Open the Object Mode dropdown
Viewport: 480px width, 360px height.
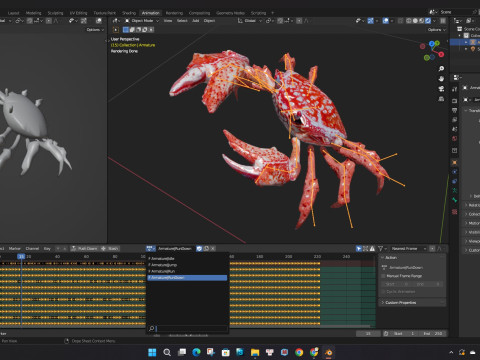pos(142,21)
